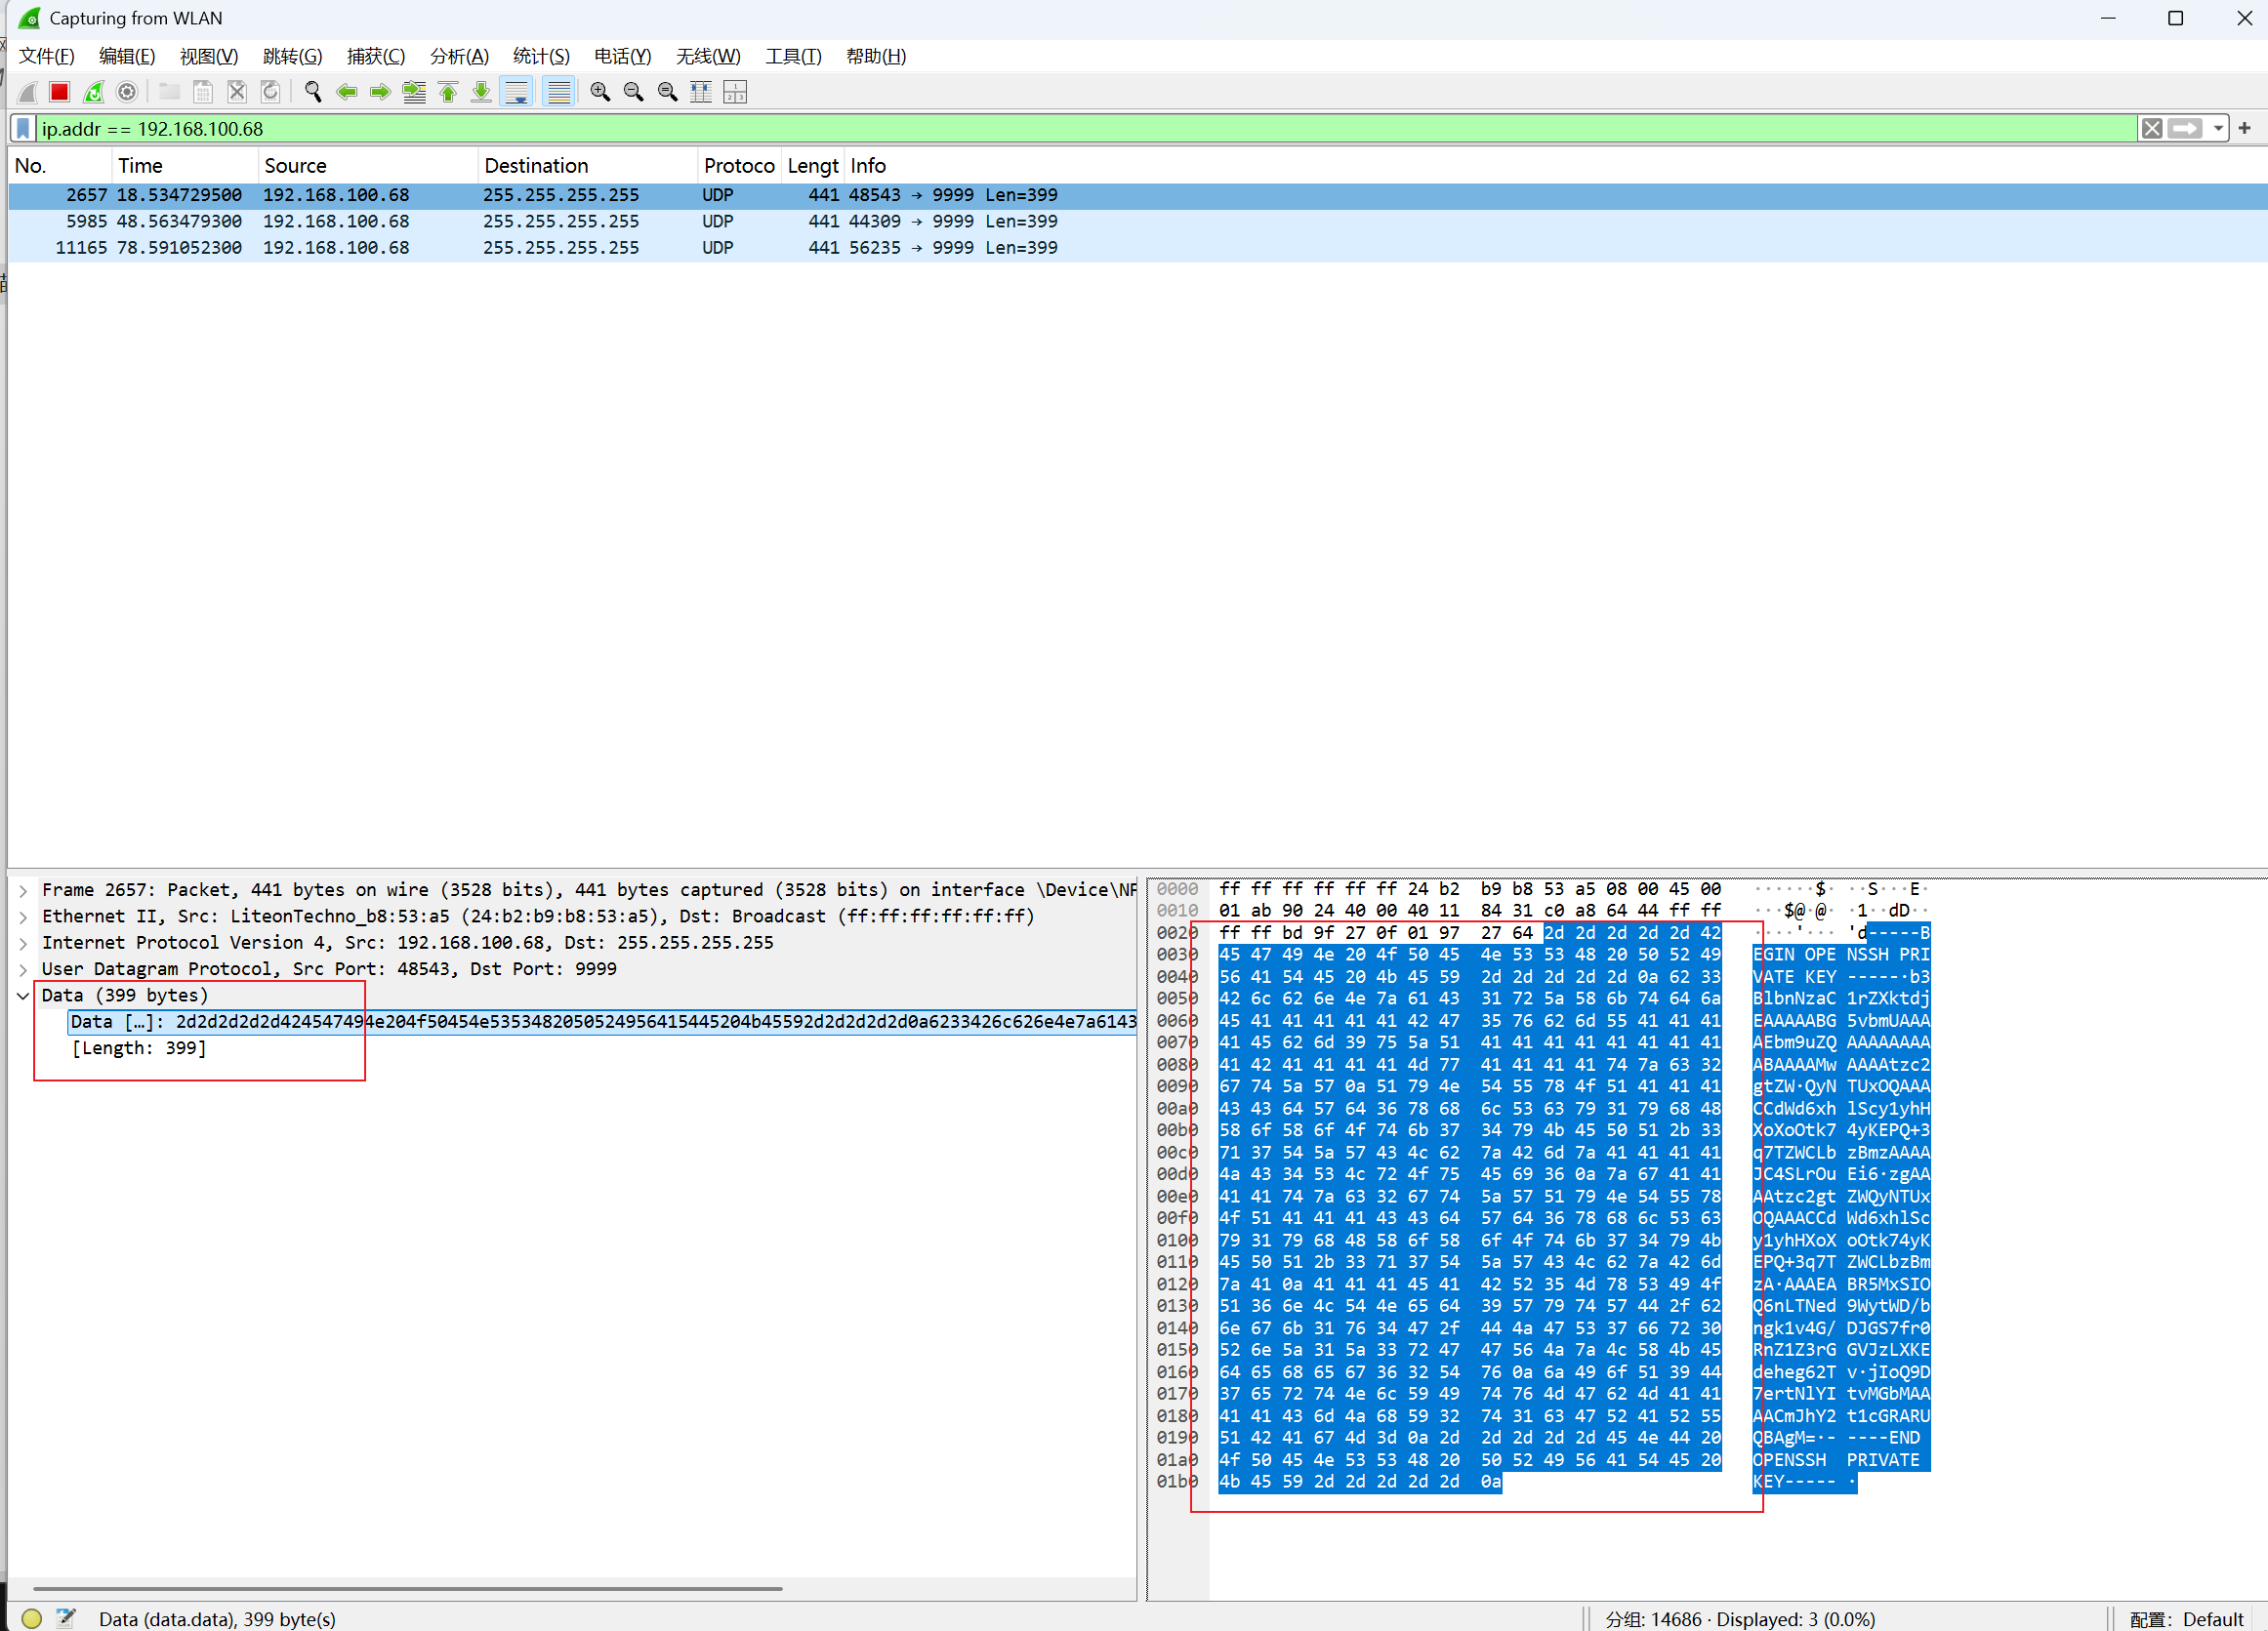Open Find Packet magnifier icon

(313, 92)
